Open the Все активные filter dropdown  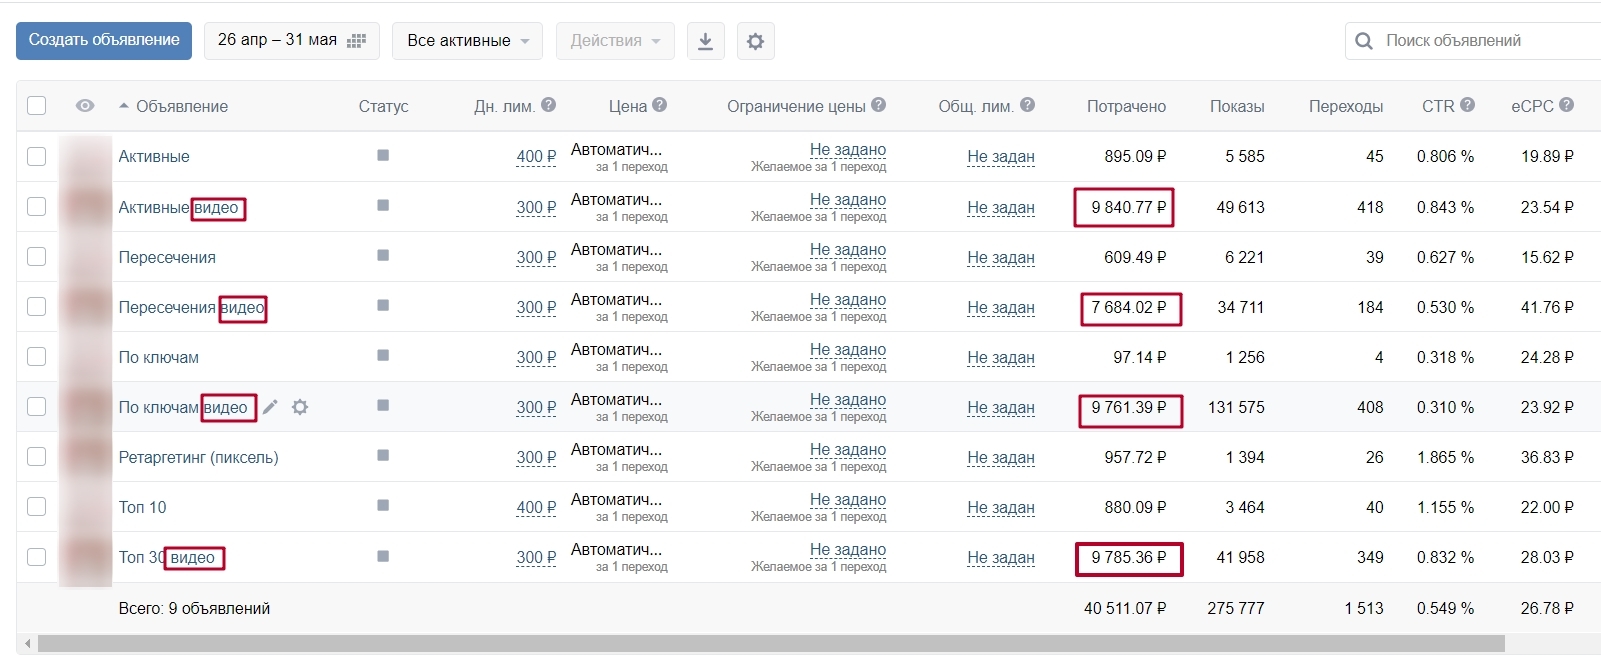pos(467,41)
